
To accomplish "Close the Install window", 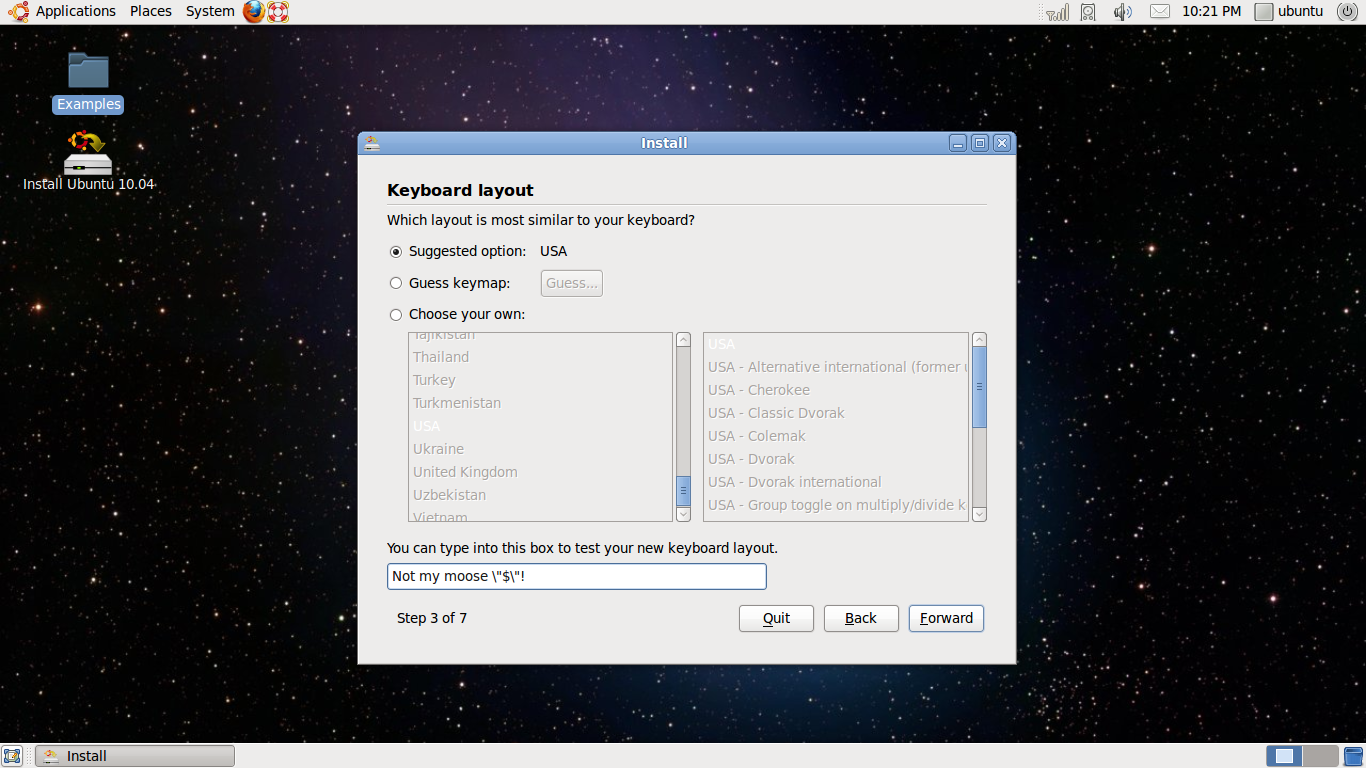I will [x=1002, y=143].
